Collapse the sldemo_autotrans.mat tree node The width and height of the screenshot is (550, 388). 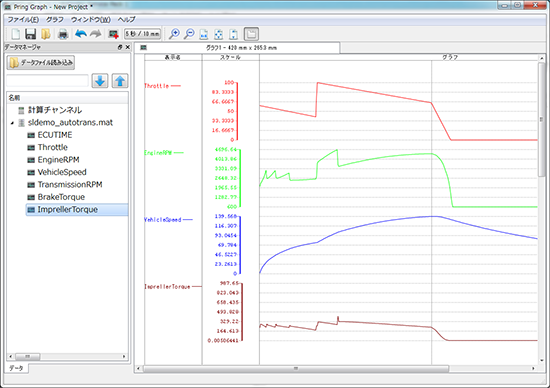pos(12,123)
